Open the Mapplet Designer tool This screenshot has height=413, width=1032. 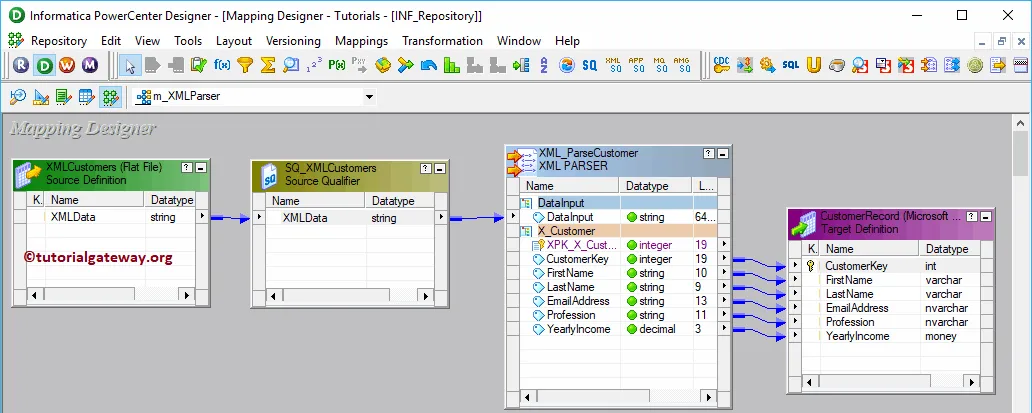point(87,97)
